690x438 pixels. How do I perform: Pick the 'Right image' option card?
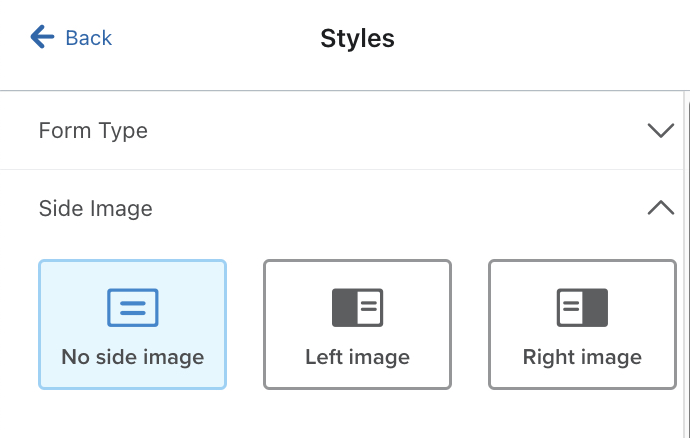click(582, 324)
